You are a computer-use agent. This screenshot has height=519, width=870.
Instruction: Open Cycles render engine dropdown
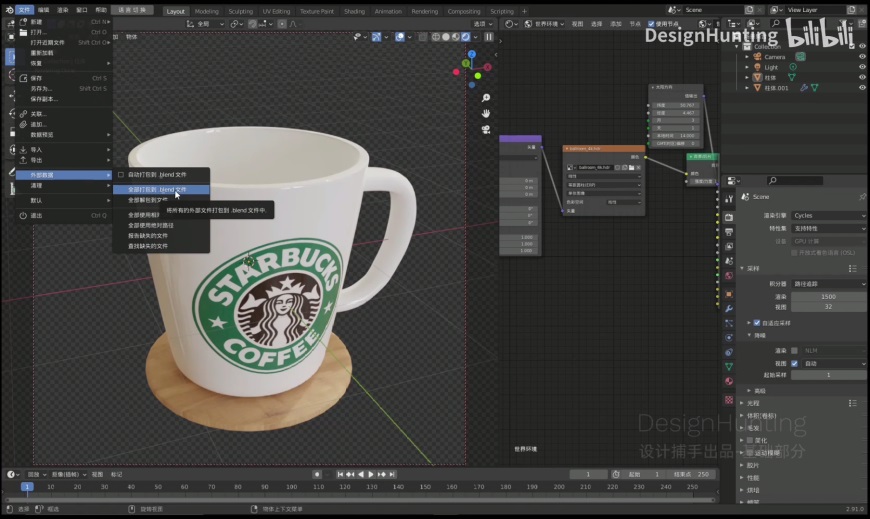(828, 215)
